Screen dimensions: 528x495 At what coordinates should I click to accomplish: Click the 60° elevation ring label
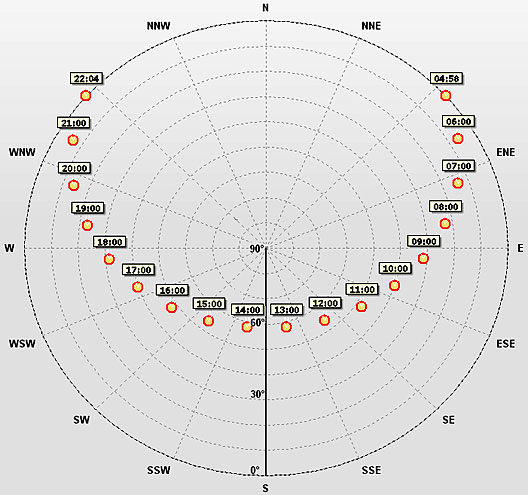(x=258, y=323)
